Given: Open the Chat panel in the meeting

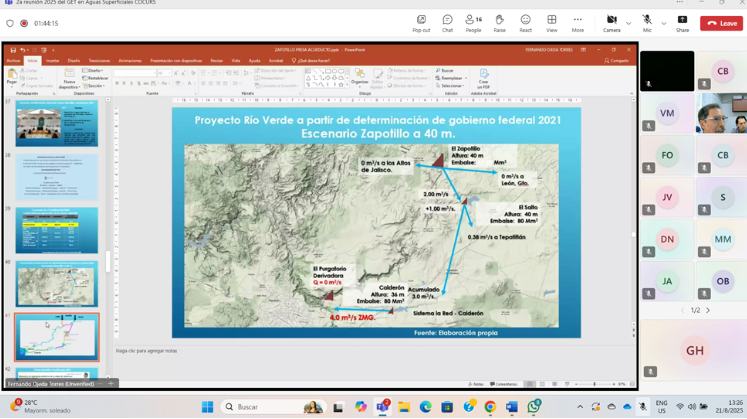Looking at the screenshot, I should 447,23.
